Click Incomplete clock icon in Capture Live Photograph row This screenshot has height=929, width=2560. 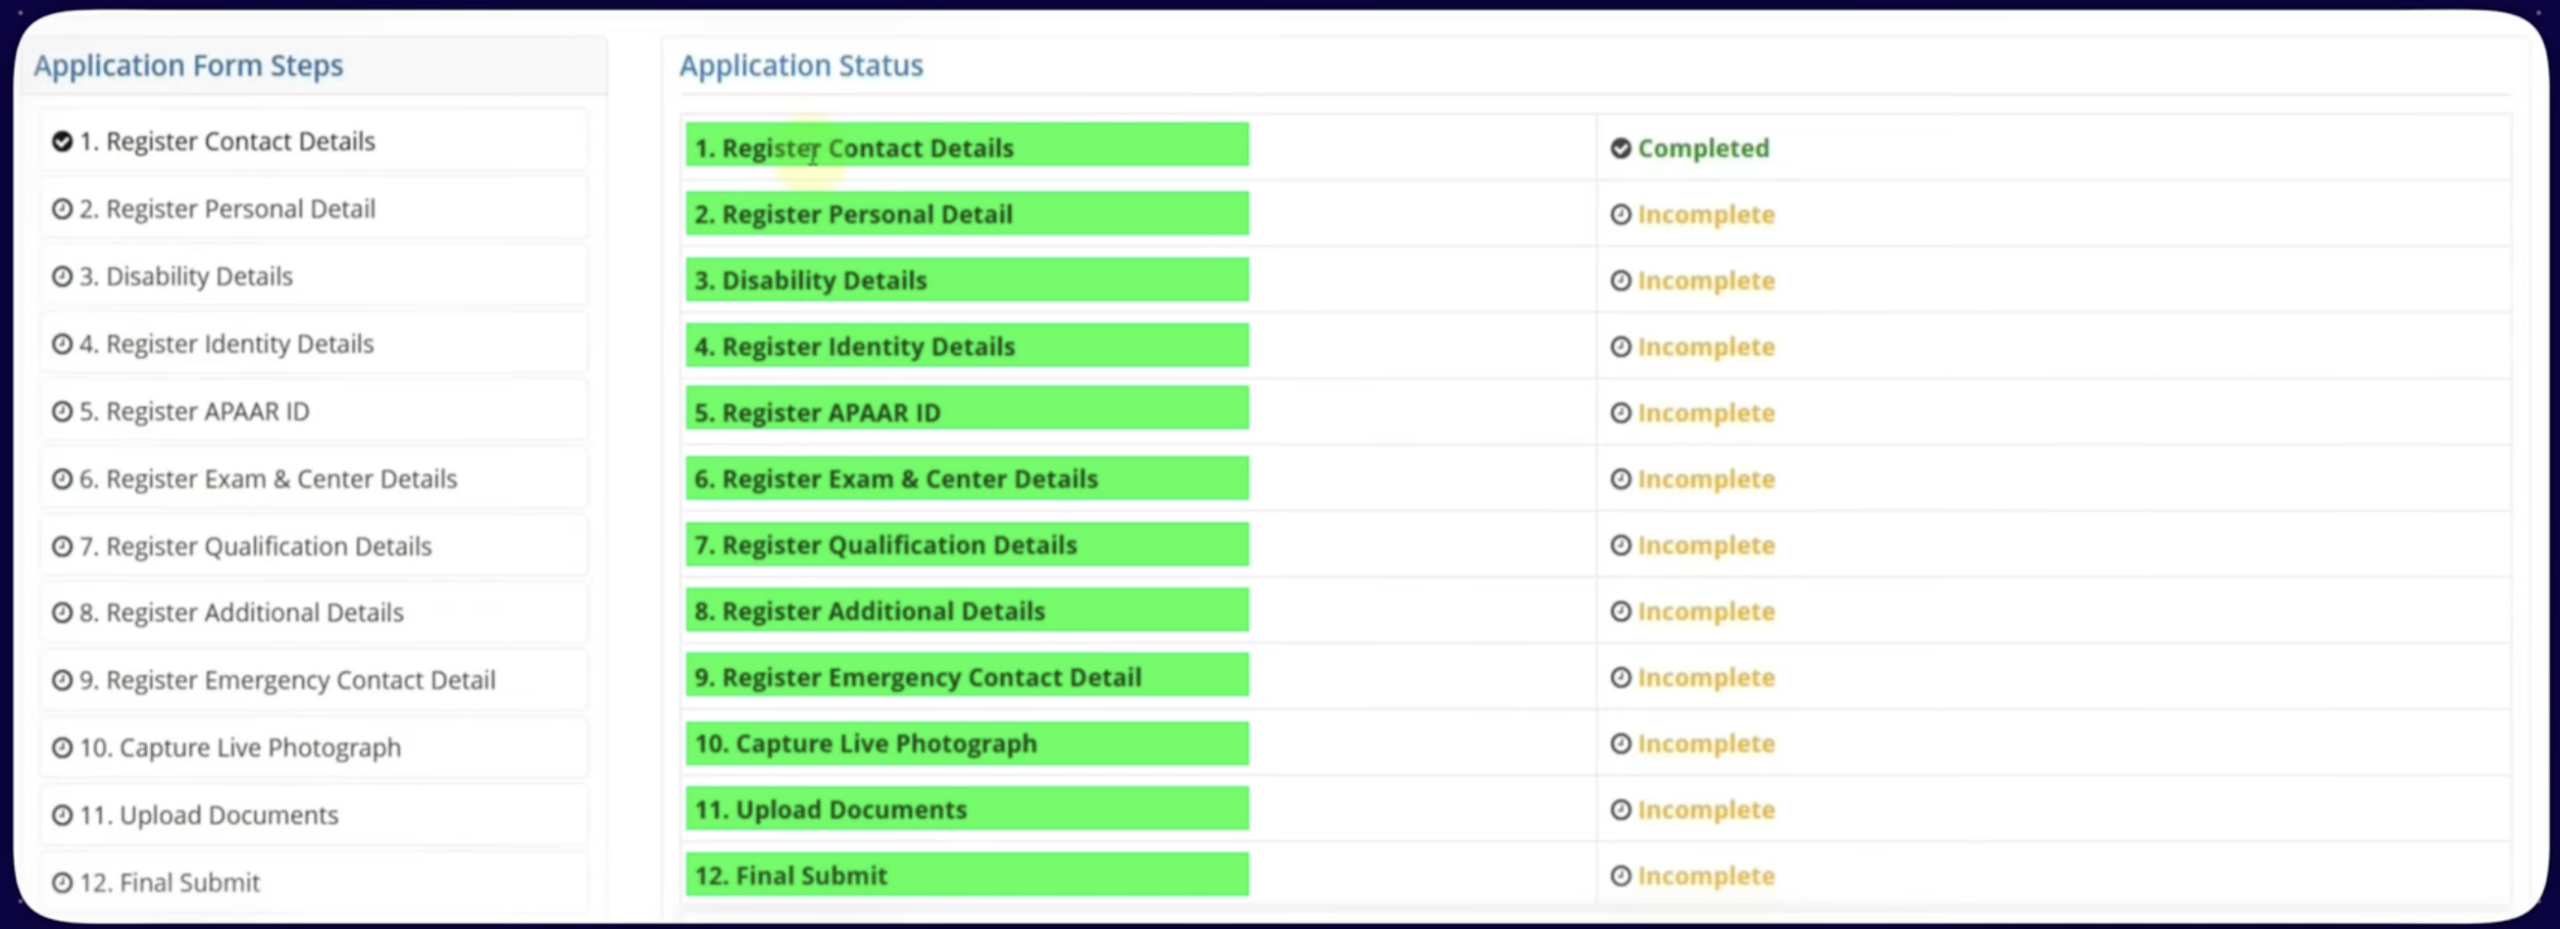point(1620,744)
